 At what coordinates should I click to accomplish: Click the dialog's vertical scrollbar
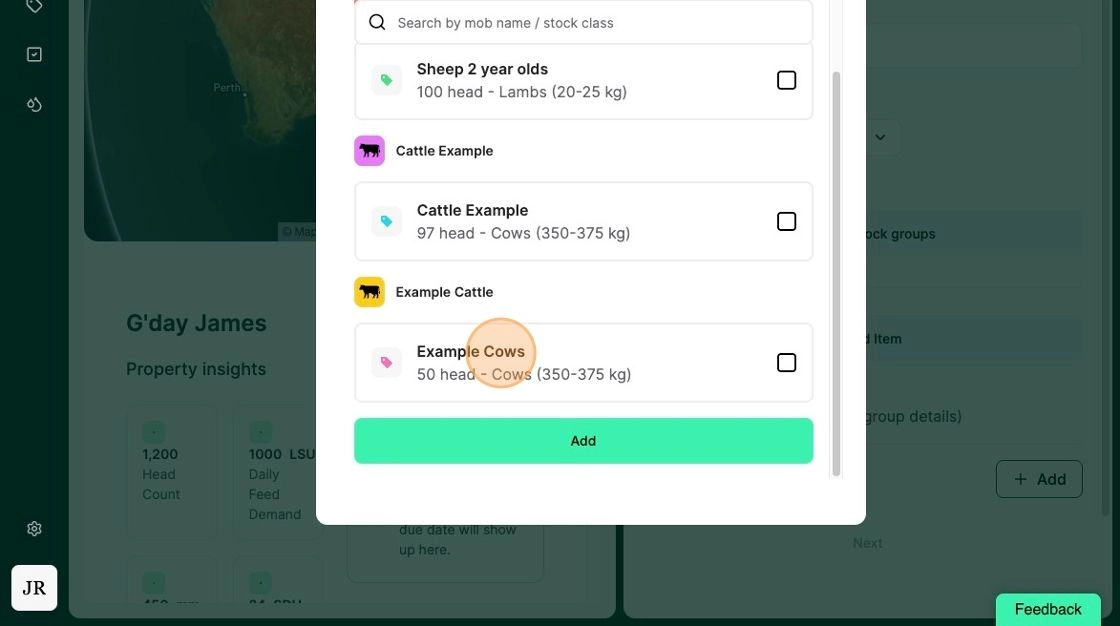coord(836,274)
